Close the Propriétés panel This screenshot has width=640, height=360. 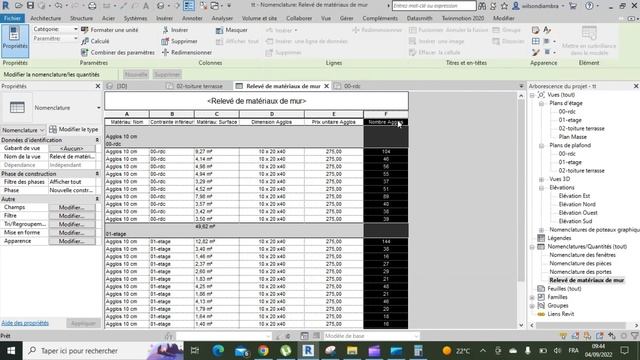pos(98,86)
